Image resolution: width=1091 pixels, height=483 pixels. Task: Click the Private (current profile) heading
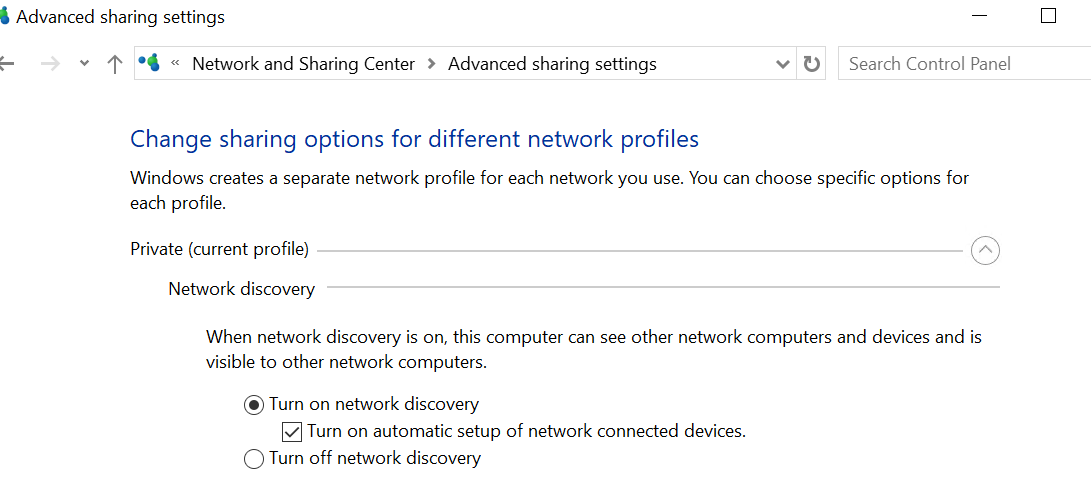[219, 249]
